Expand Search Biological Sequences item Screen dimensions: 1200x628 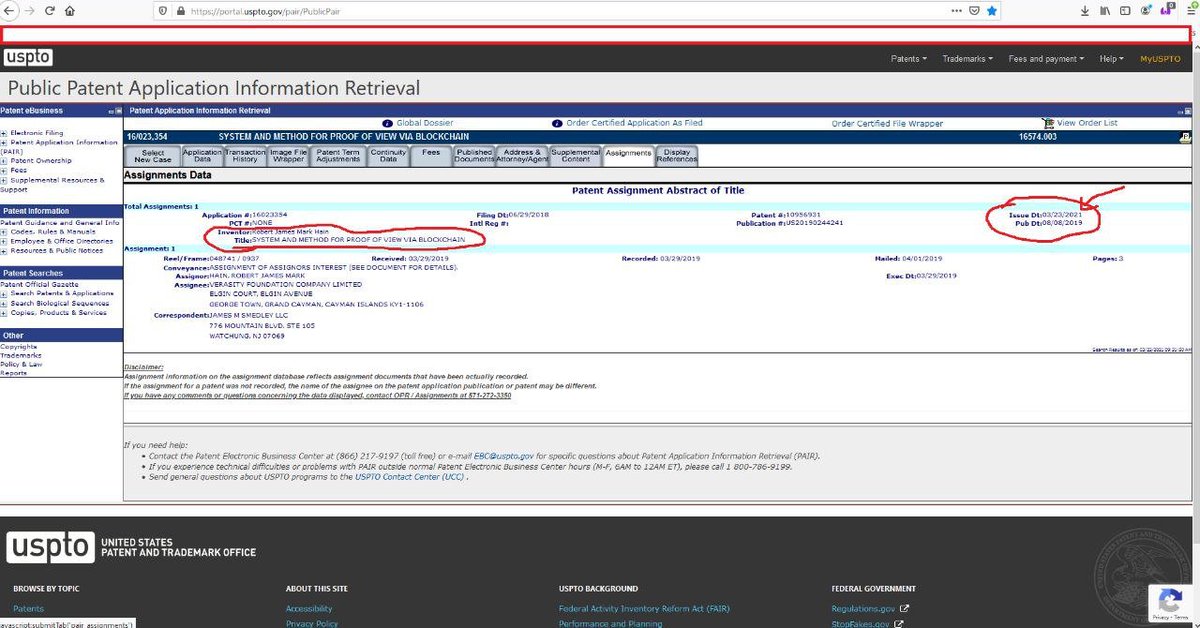pos(4,303)
